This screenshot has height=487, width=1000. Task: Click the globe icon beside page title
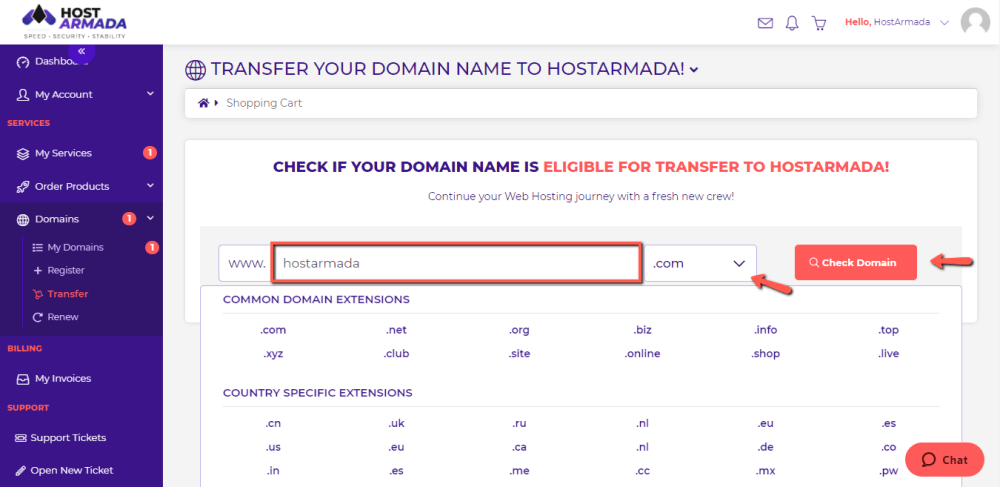(x=195, y=69)
